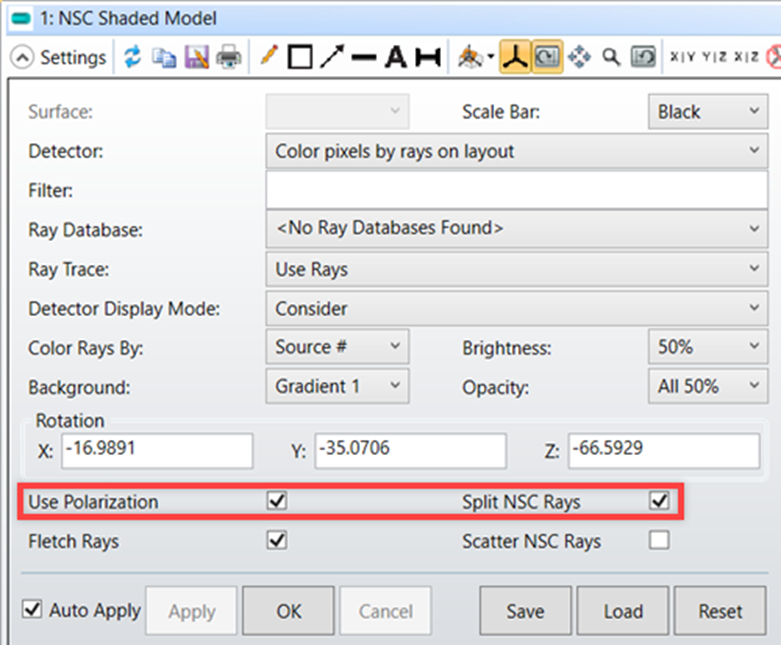Click the OK button
Viewport: 781px width, 645px height.
point(289,611)
